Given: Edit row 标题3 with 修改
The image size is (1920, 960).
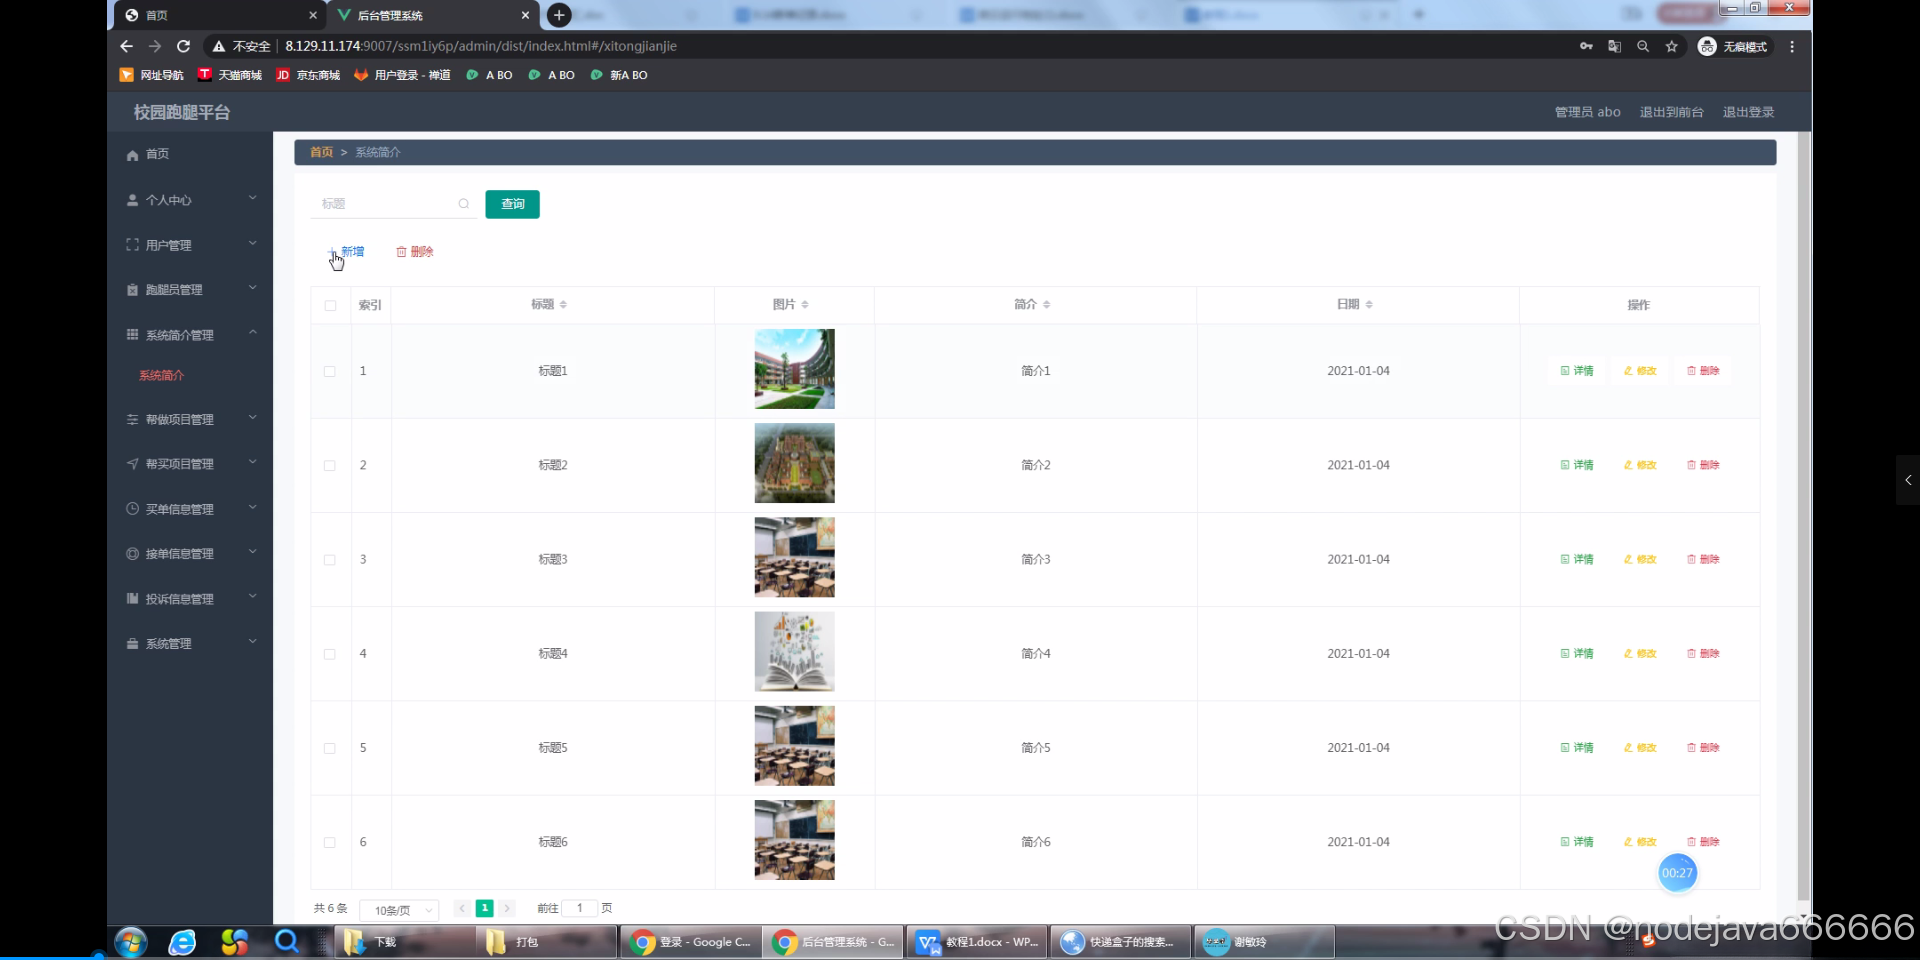Looking at the screenshot, I should click(1640, 559).
